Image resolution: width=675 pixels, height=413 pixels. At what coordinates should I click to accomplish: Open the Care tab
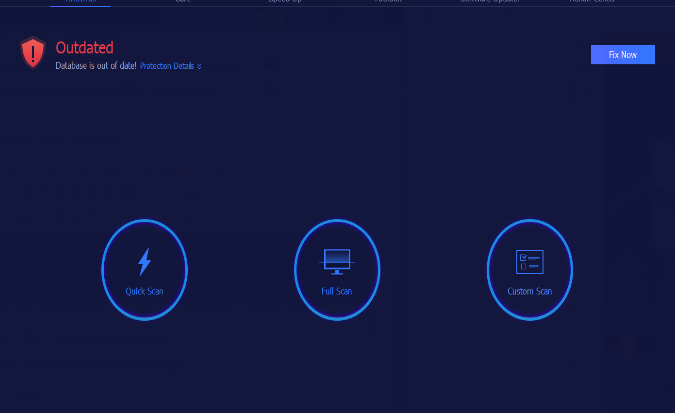[183, 2]
